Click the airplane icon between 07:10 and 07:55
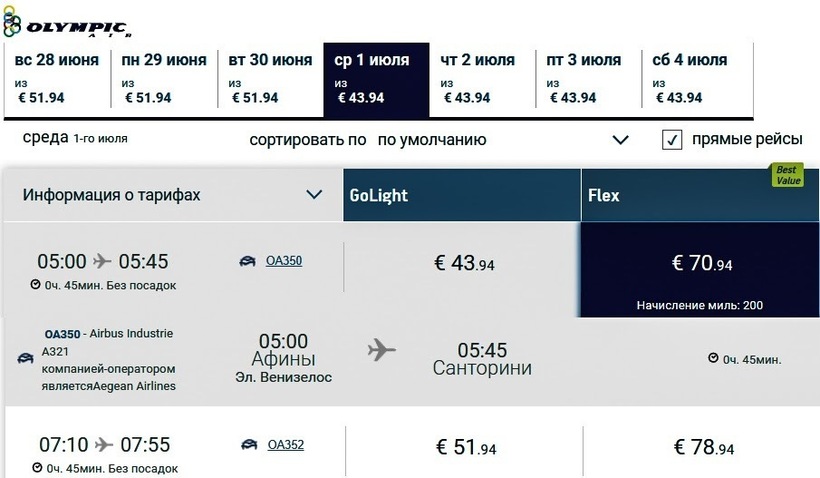The width and height of the screenshot is (820, 478). 104,445
